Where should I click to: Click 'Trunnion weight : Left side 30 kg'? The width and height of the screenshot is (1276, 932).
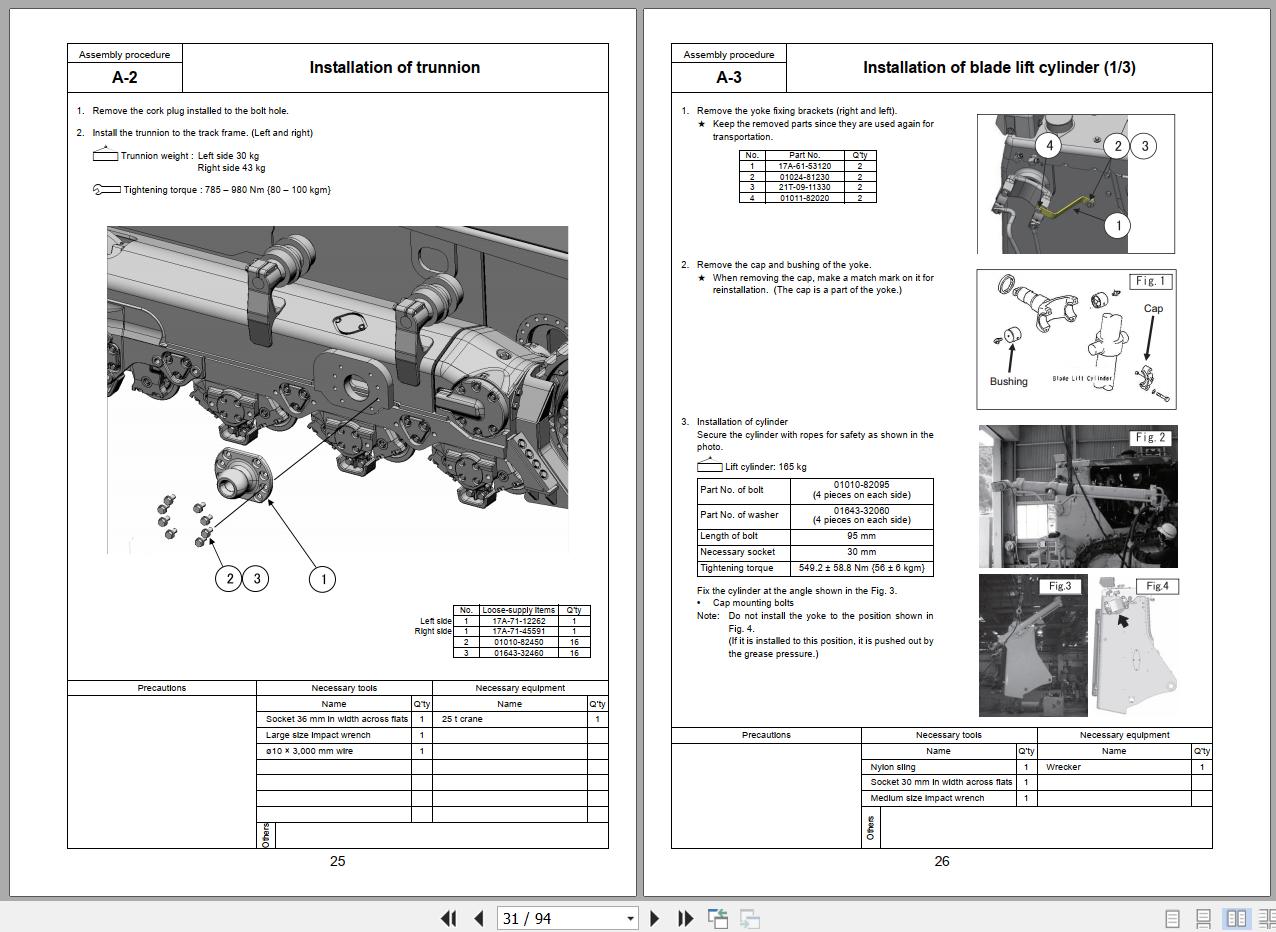pyautogui.click(x=190, y=156)
